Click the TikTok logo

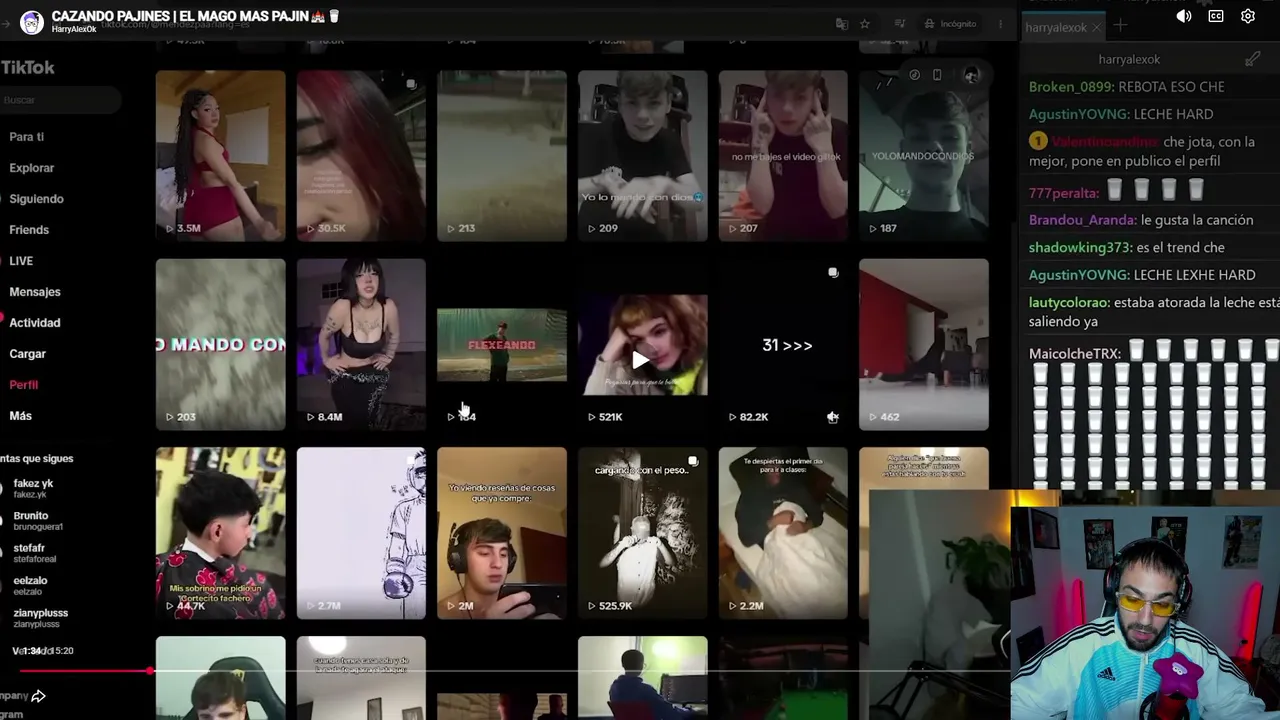pos(27,67)
